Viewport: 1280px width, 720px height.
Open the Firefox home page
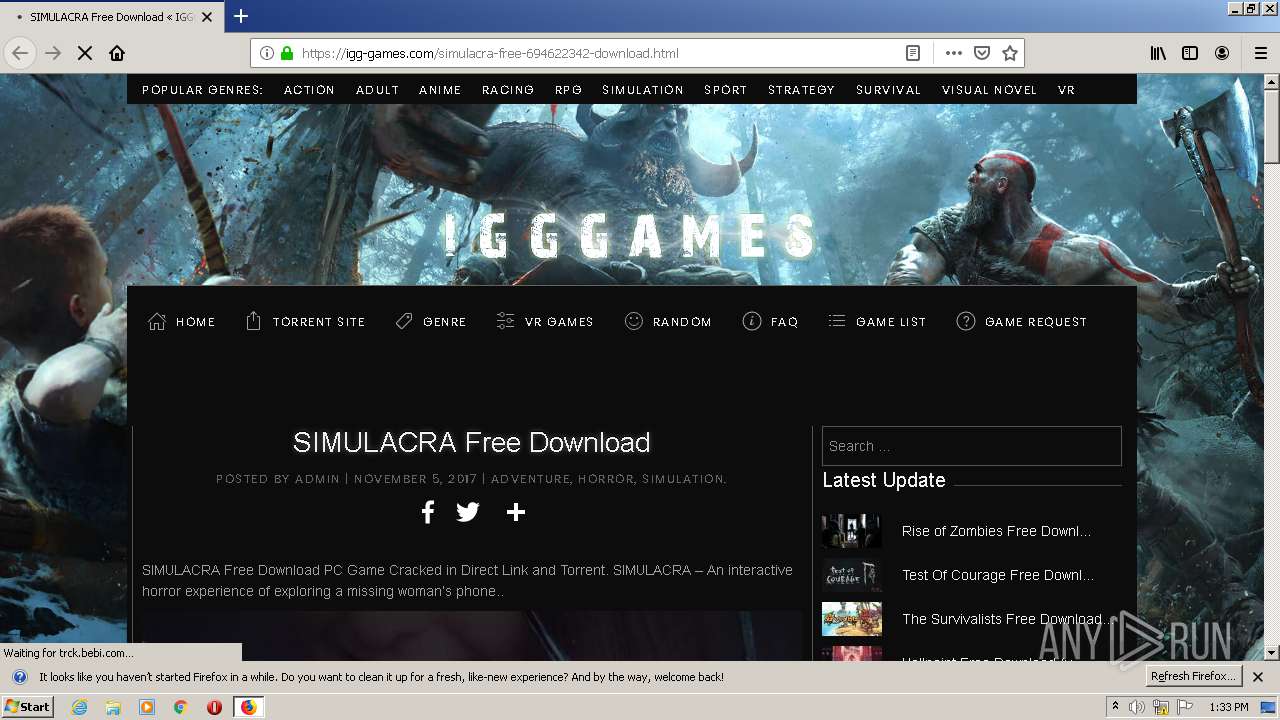(x=117, y=53)
